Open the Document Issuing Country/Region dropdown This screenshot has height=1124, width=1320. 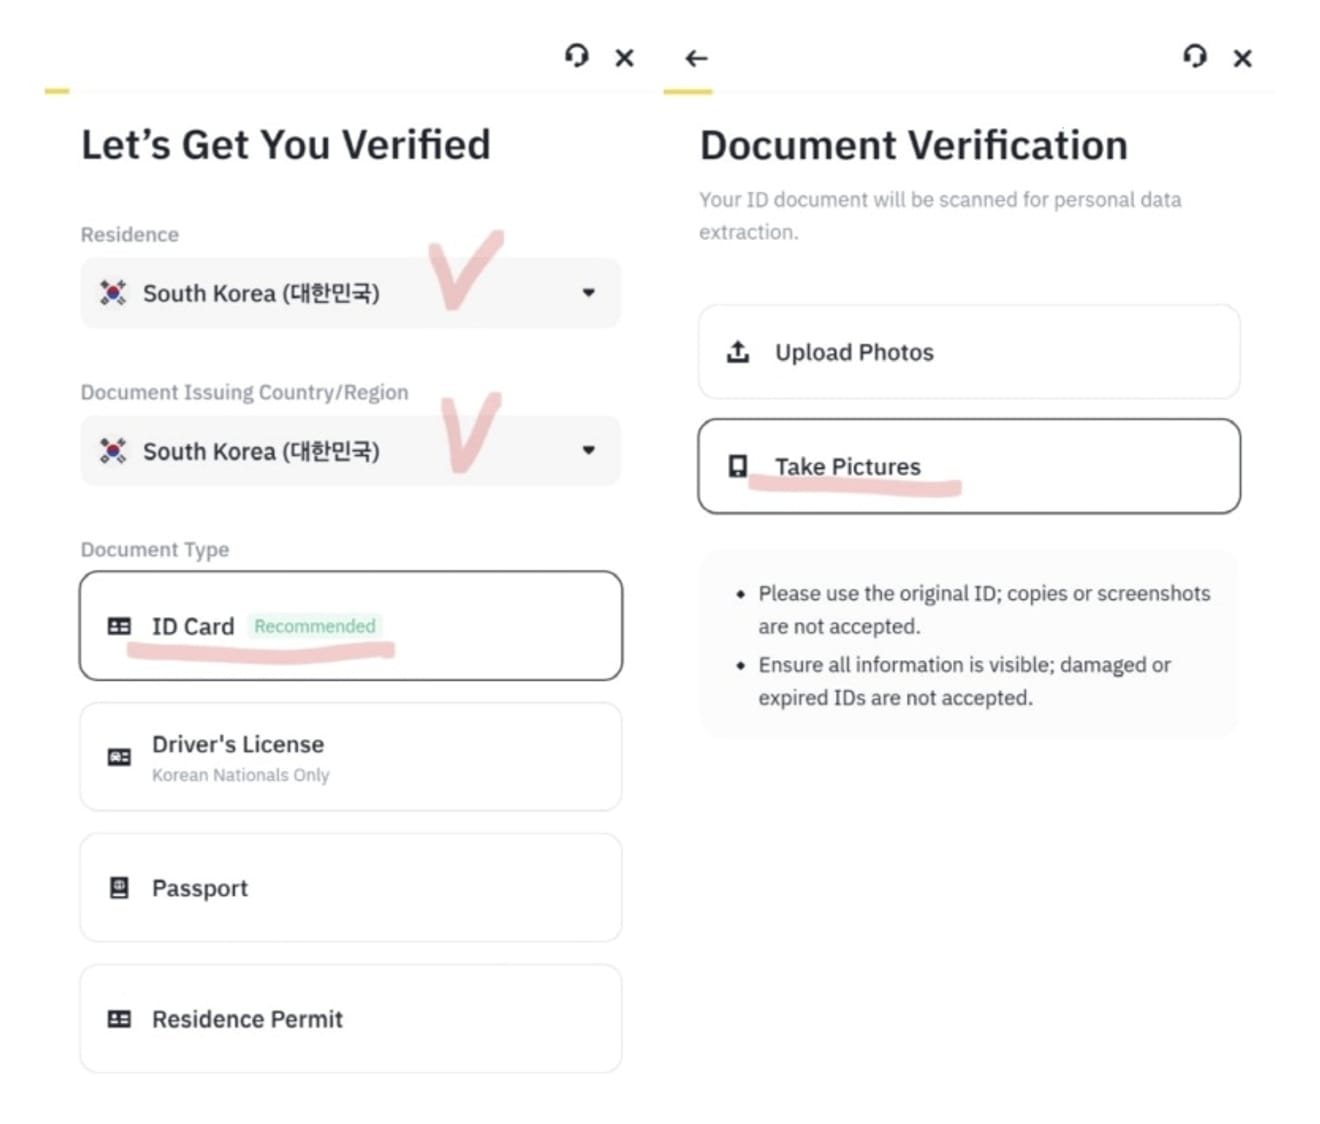pos(351,451)
